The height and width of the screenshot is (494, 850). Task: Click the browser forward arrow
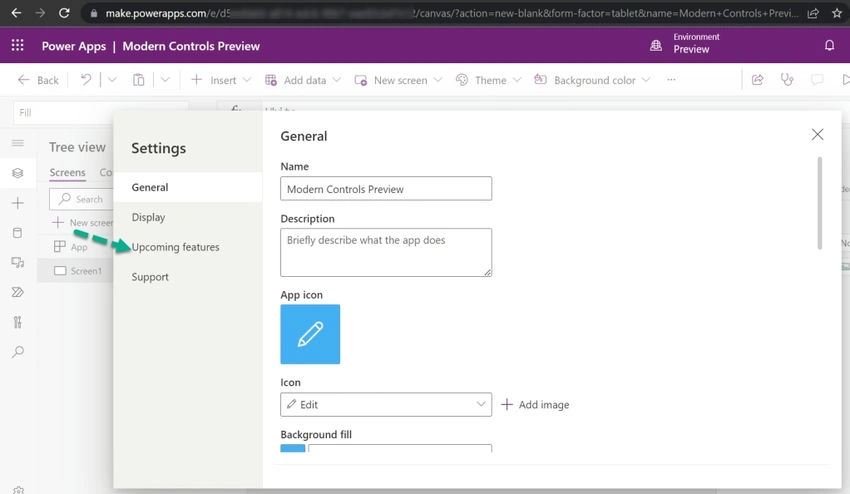(40, 13)
